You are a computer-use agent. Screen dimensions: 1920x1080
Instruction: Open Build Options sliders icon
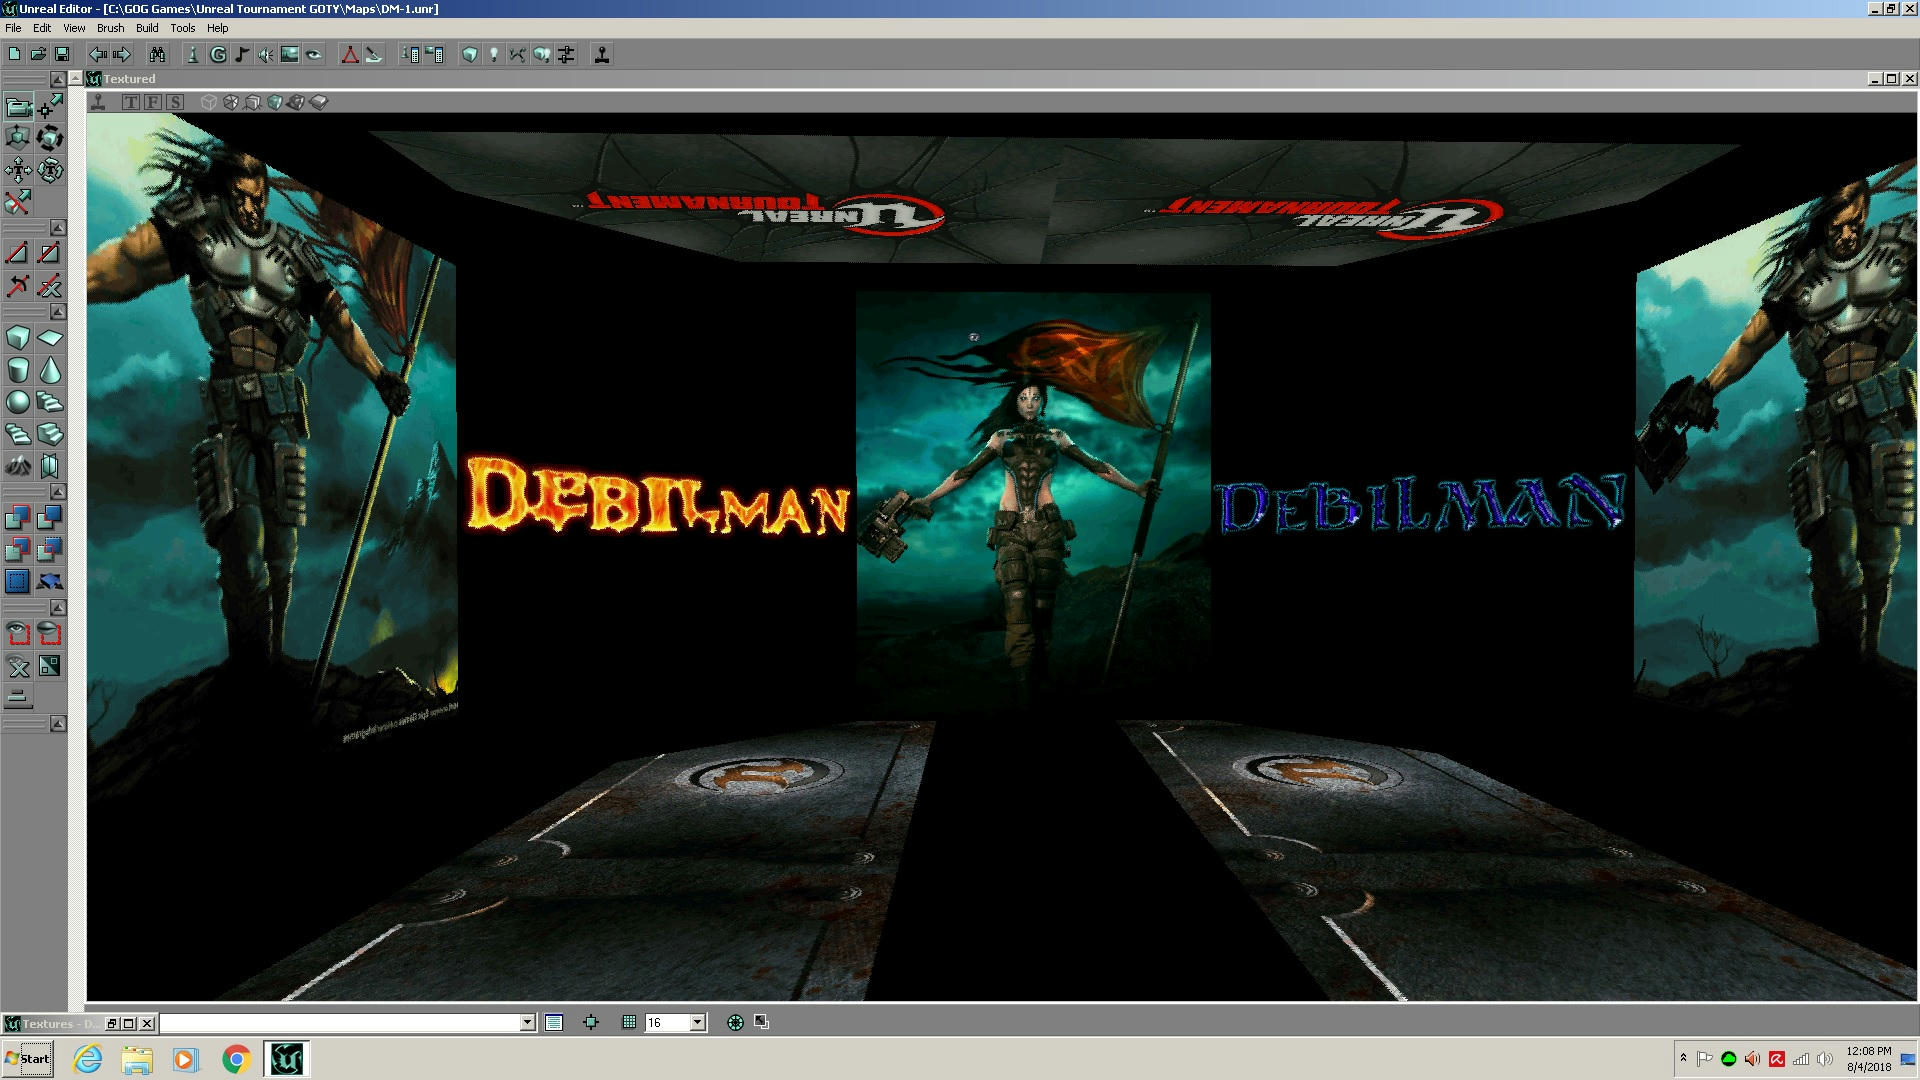(566, 54)
